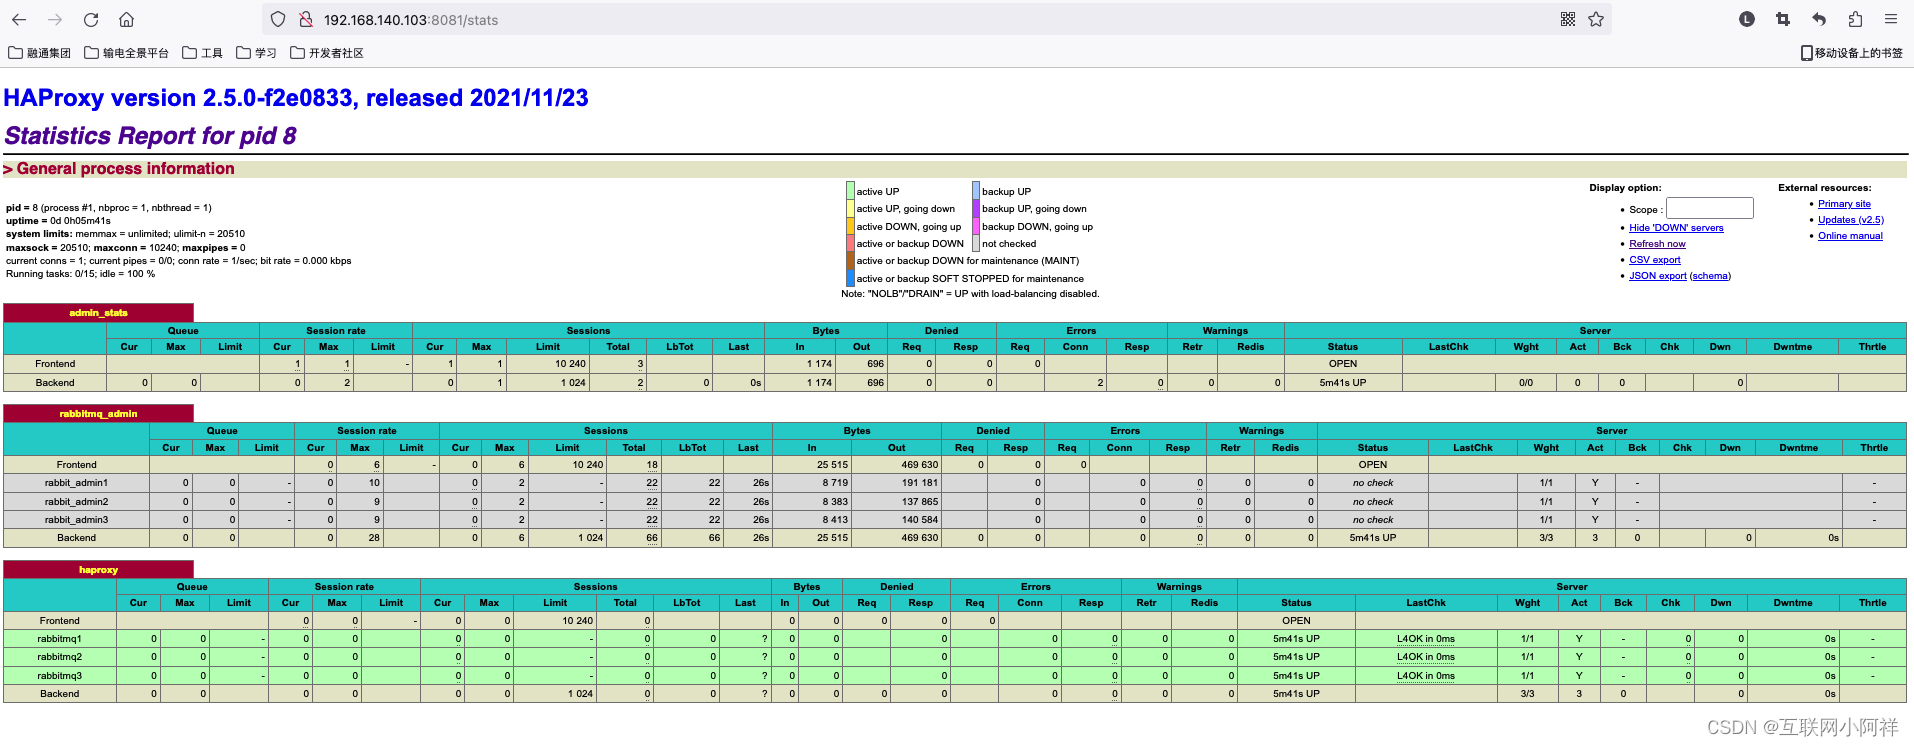Screen dimensions: 1914x746
Task: Click the 5m41s UP status in admin_stats Backend
Action: [1342, 383]
